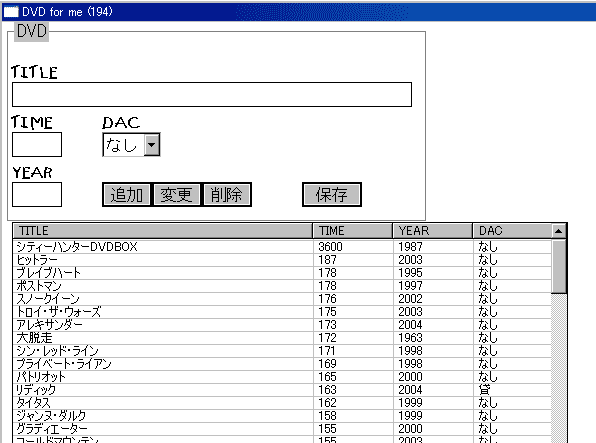Image resolution: width=596 pixels, height=443 pixels.
Task: Click TIME value 163
Action: tap(327, 390)
